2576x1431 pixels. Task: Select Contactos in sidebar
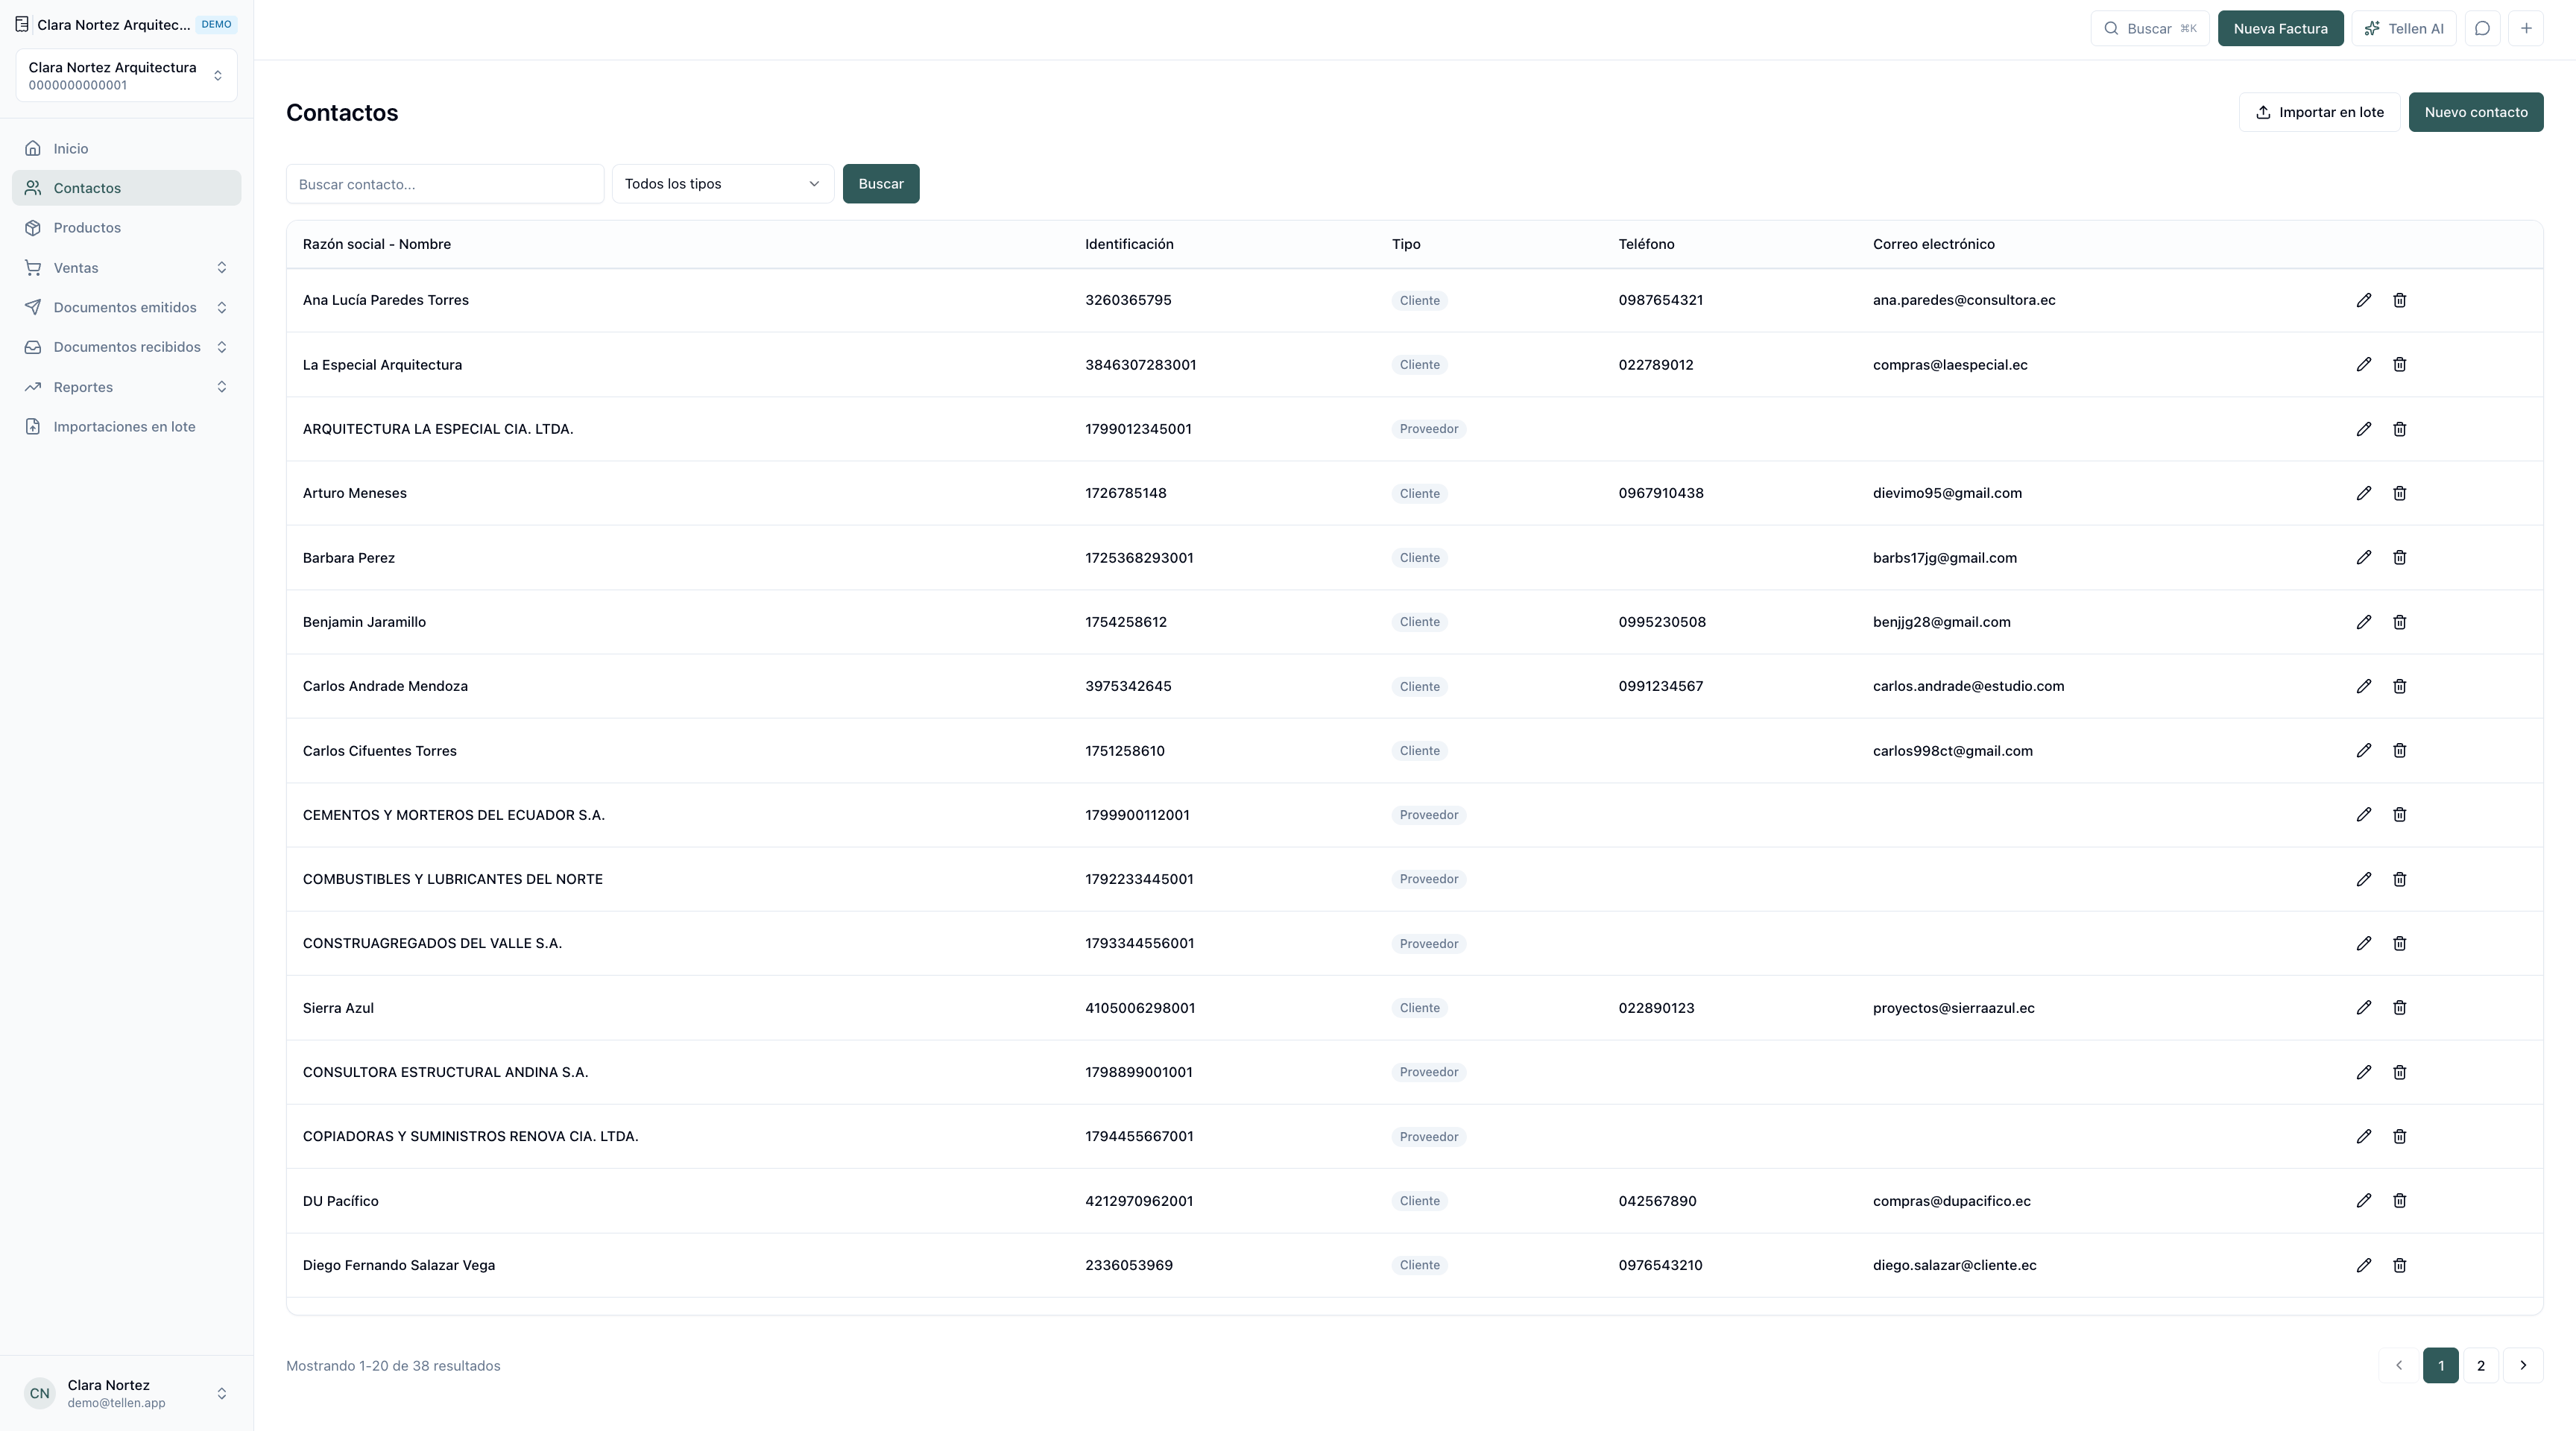(126, 188)
